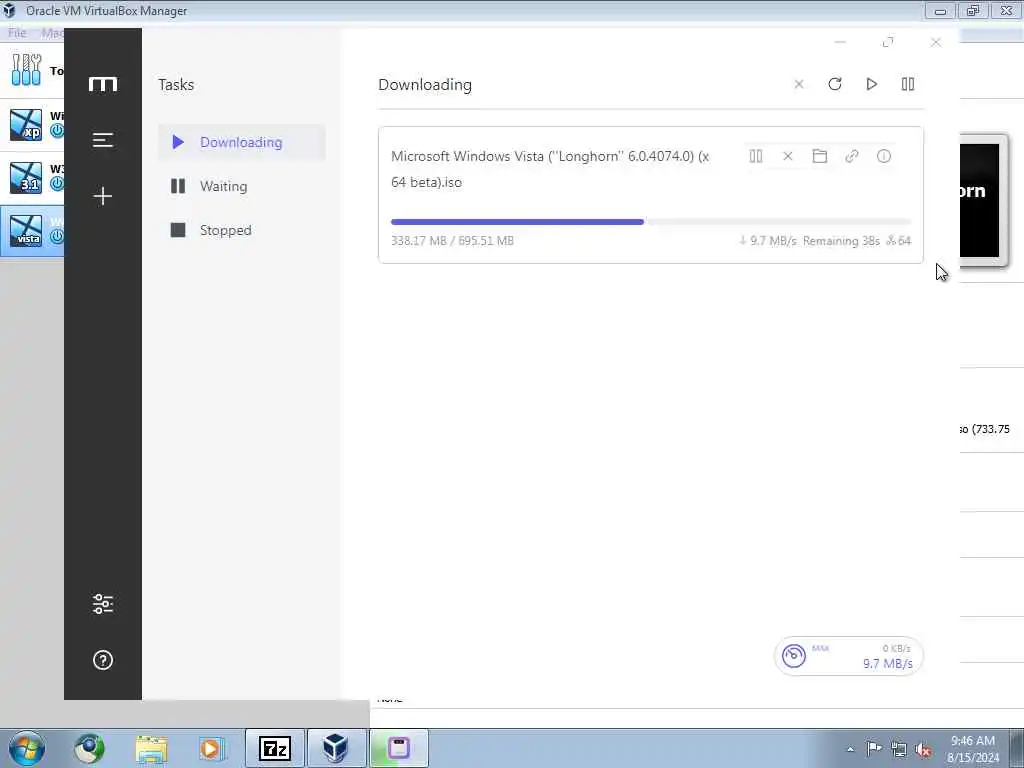Screen dimensions: 1024x768
Task: Show info for the Longhorn iso task
Action: pos(884,156)
